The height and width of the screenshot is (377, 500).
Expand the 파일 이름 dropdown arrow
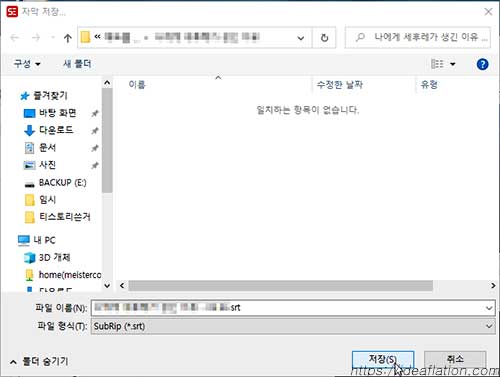pyautogui.click(x=489, y=308)
